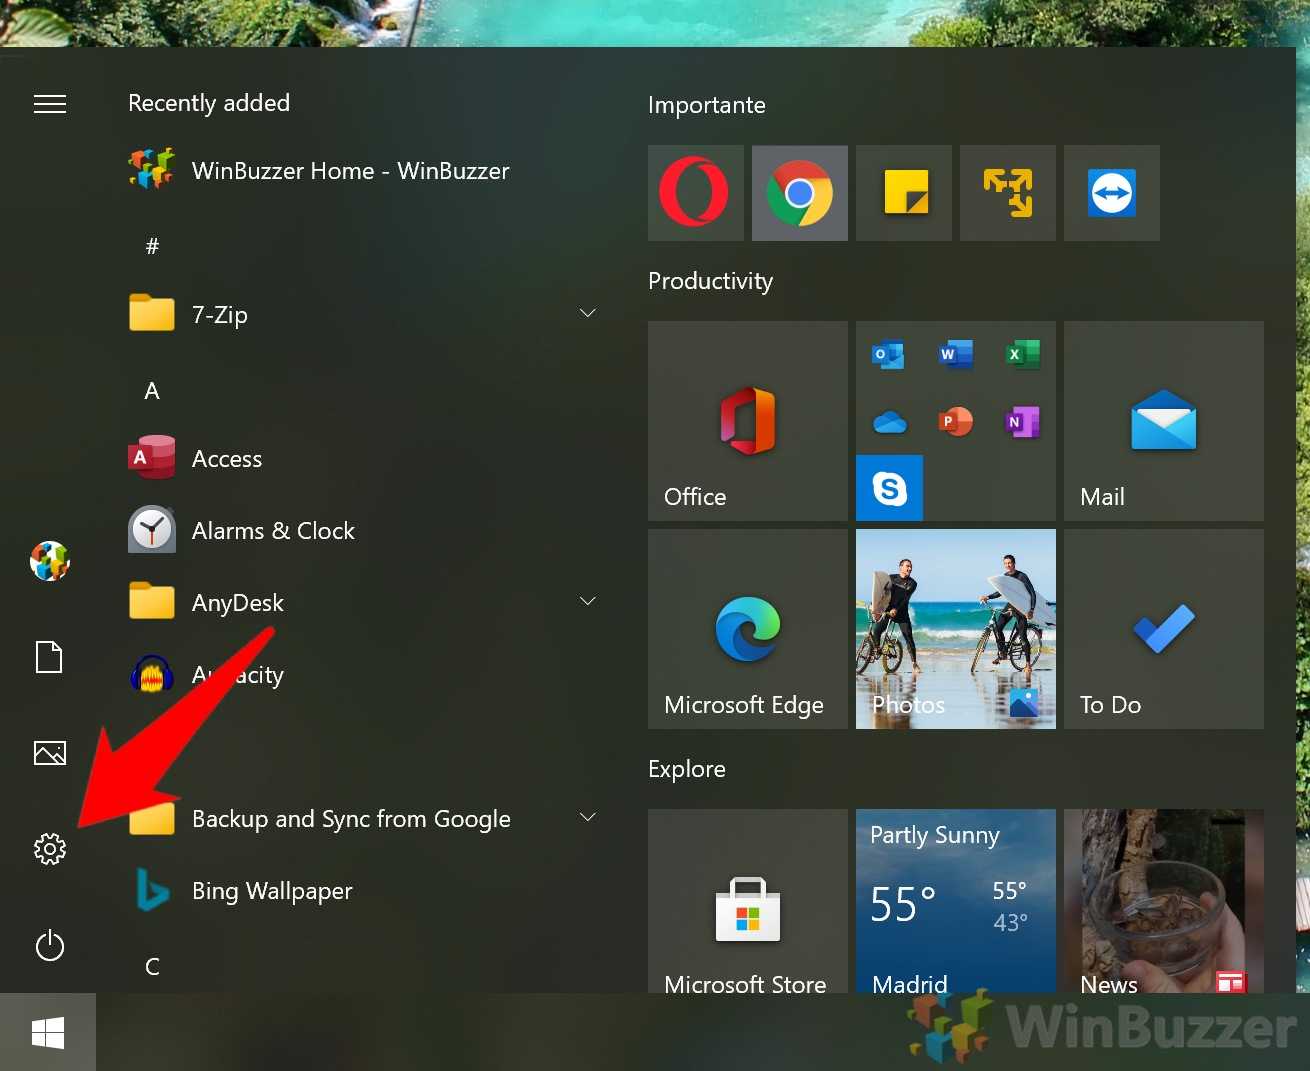Image resolution: width=1310 pixels, height=1071 pixels.
Task: Expand the Start hamburger menu
Action: 50,104
